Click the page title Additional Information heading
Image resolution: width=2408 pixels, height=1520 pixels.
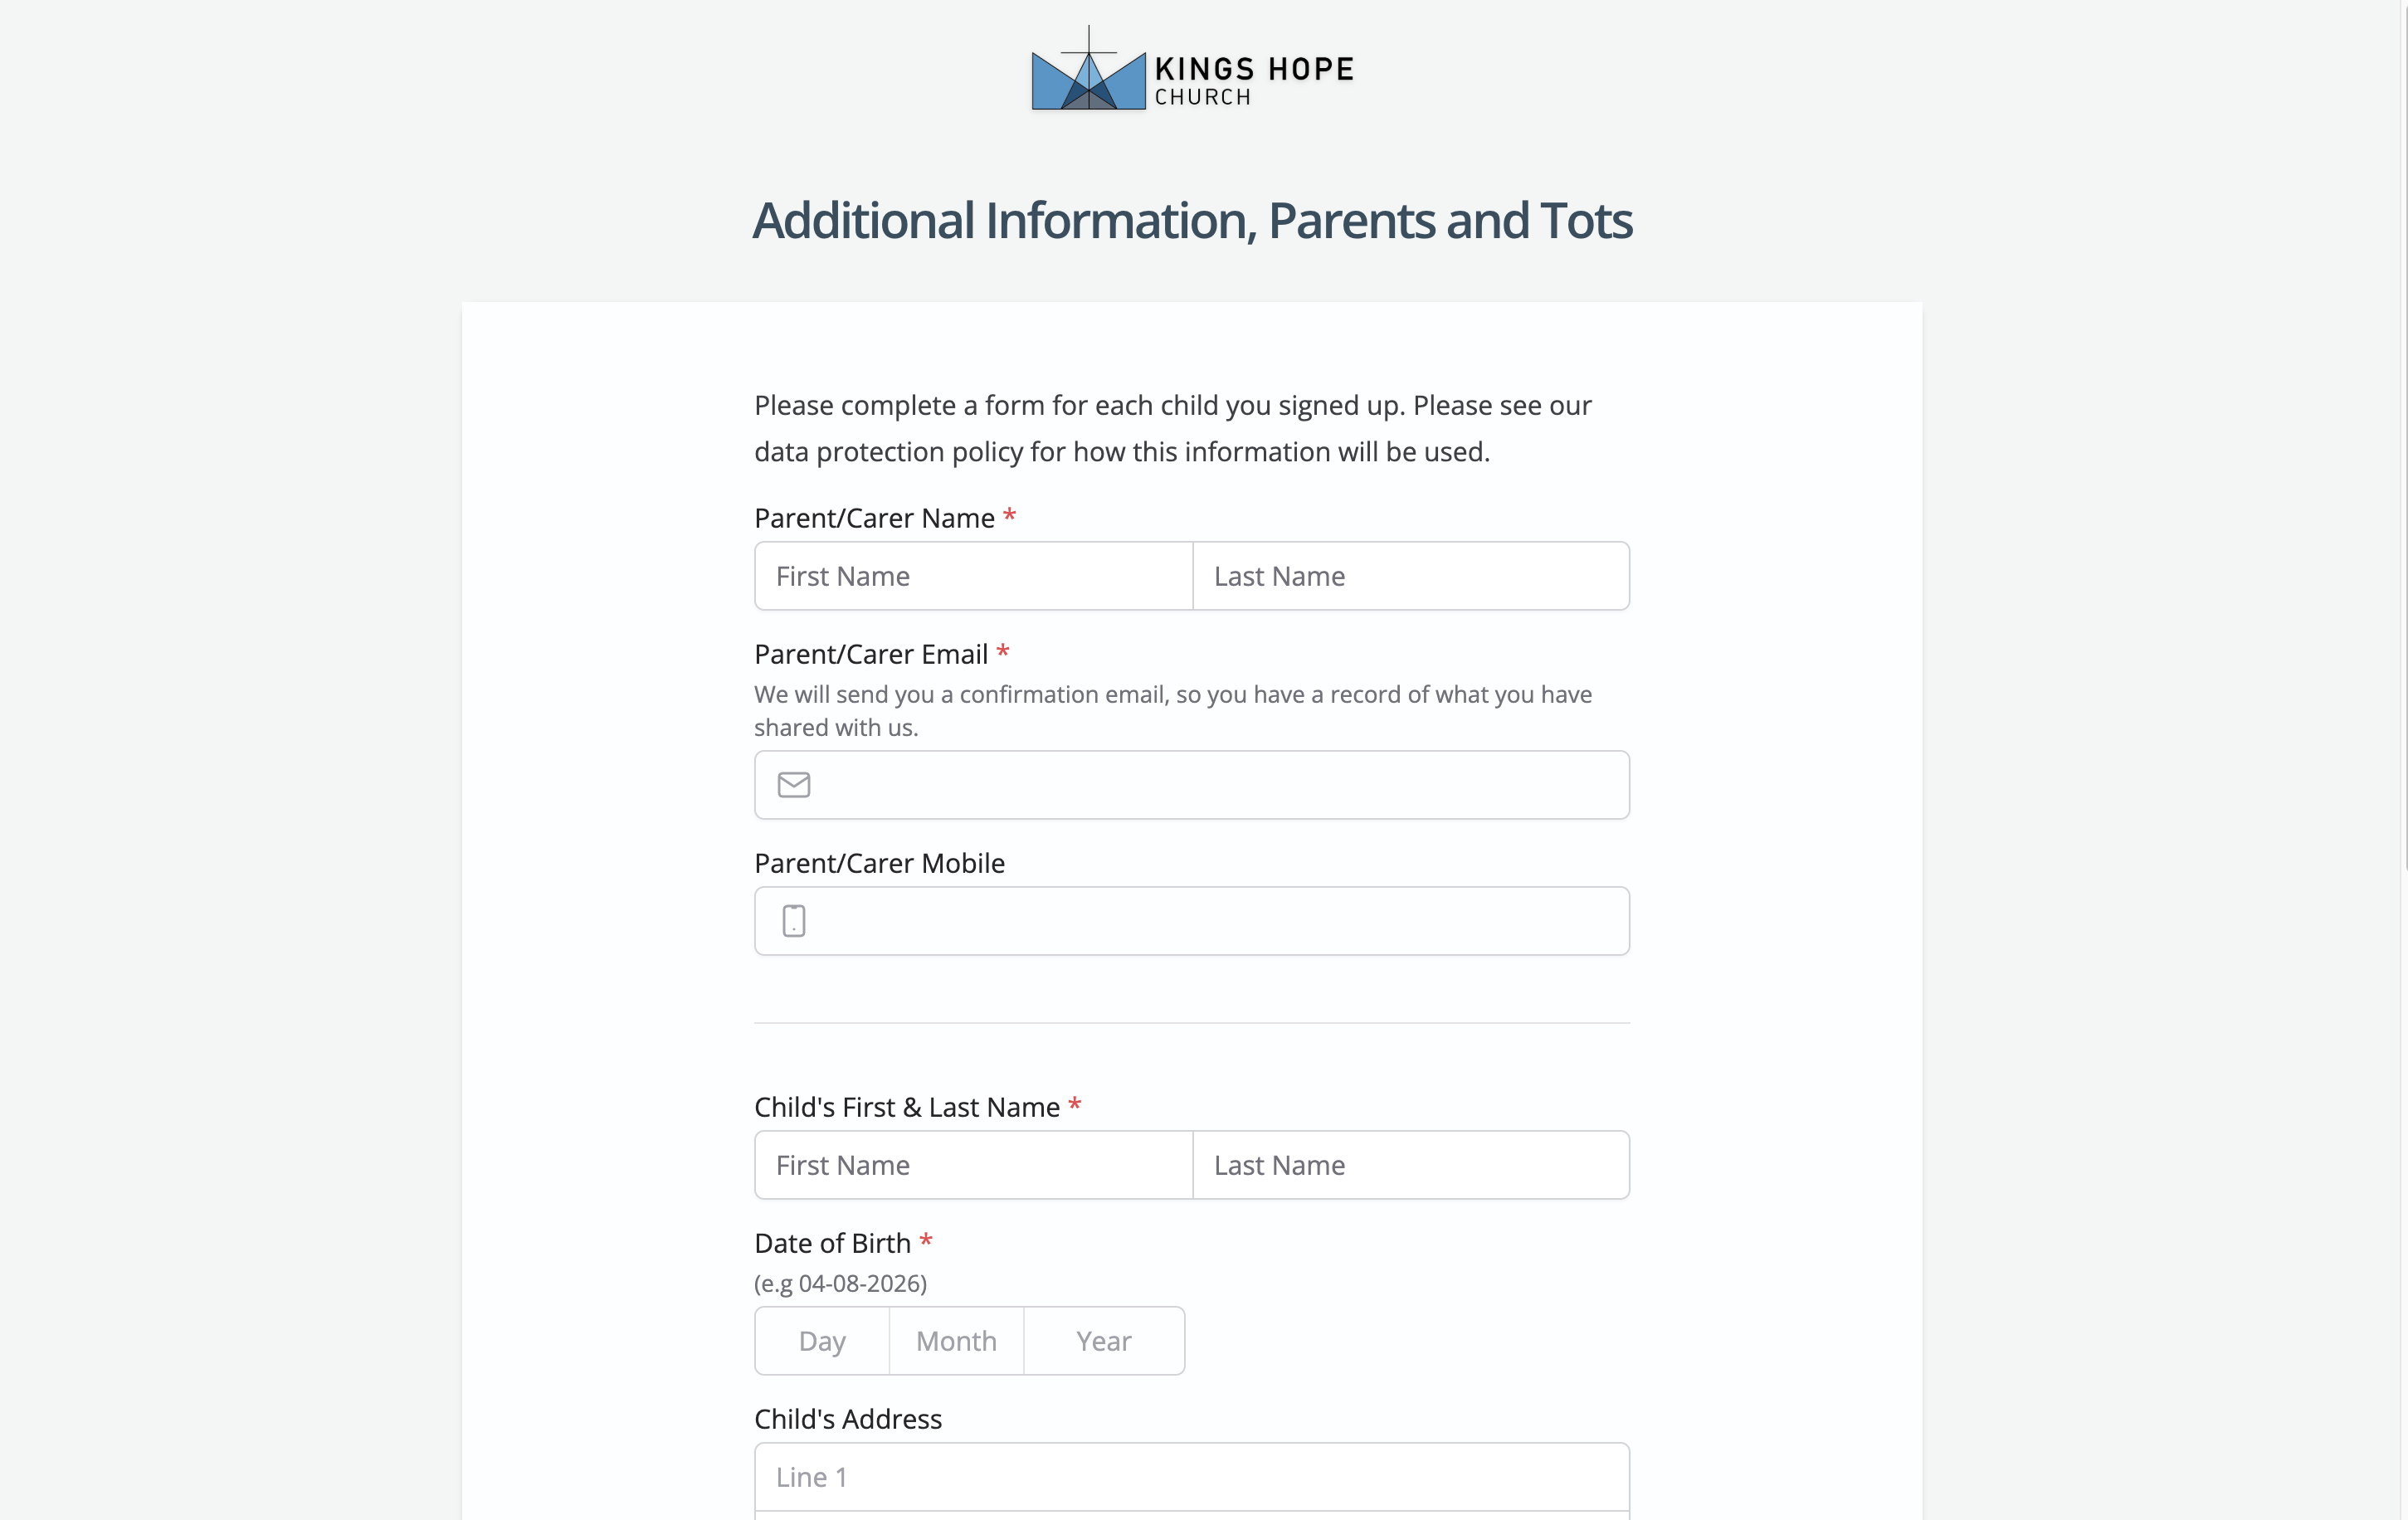tap(1192, 221)
